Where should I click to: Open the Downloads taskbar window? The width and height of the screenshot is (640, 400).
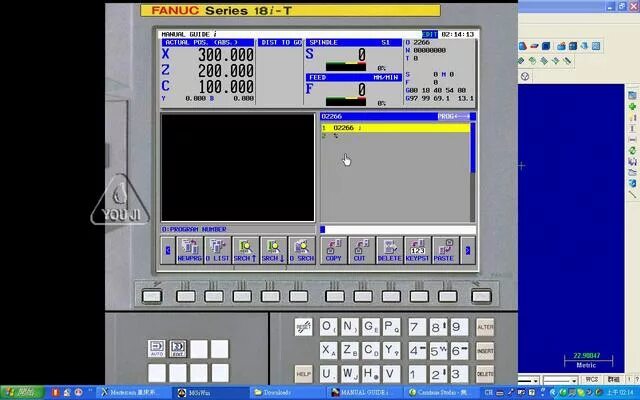tap(287, 393)
